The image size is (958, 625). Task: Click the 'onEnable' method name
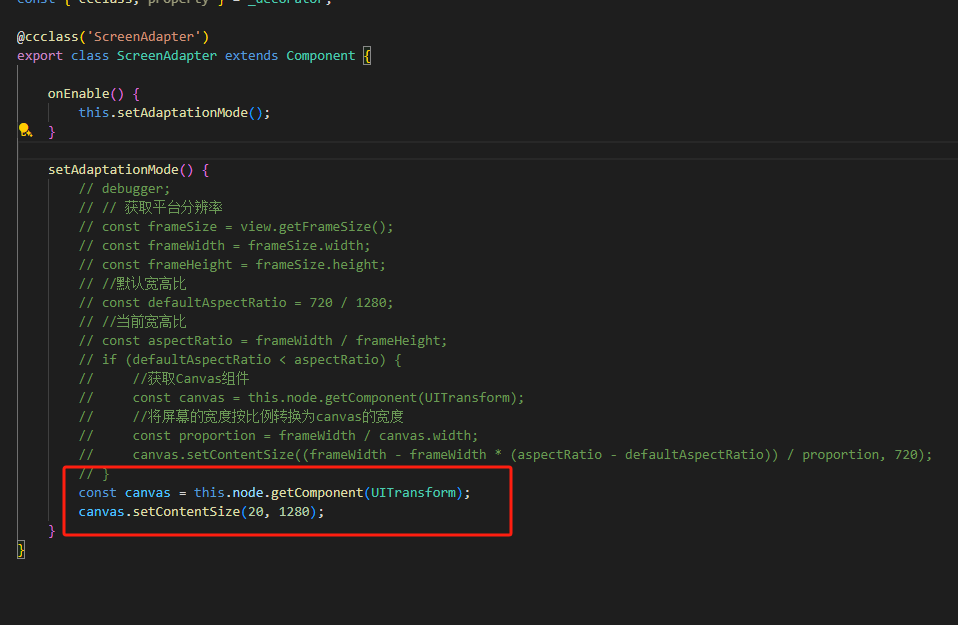pos(78,93)
